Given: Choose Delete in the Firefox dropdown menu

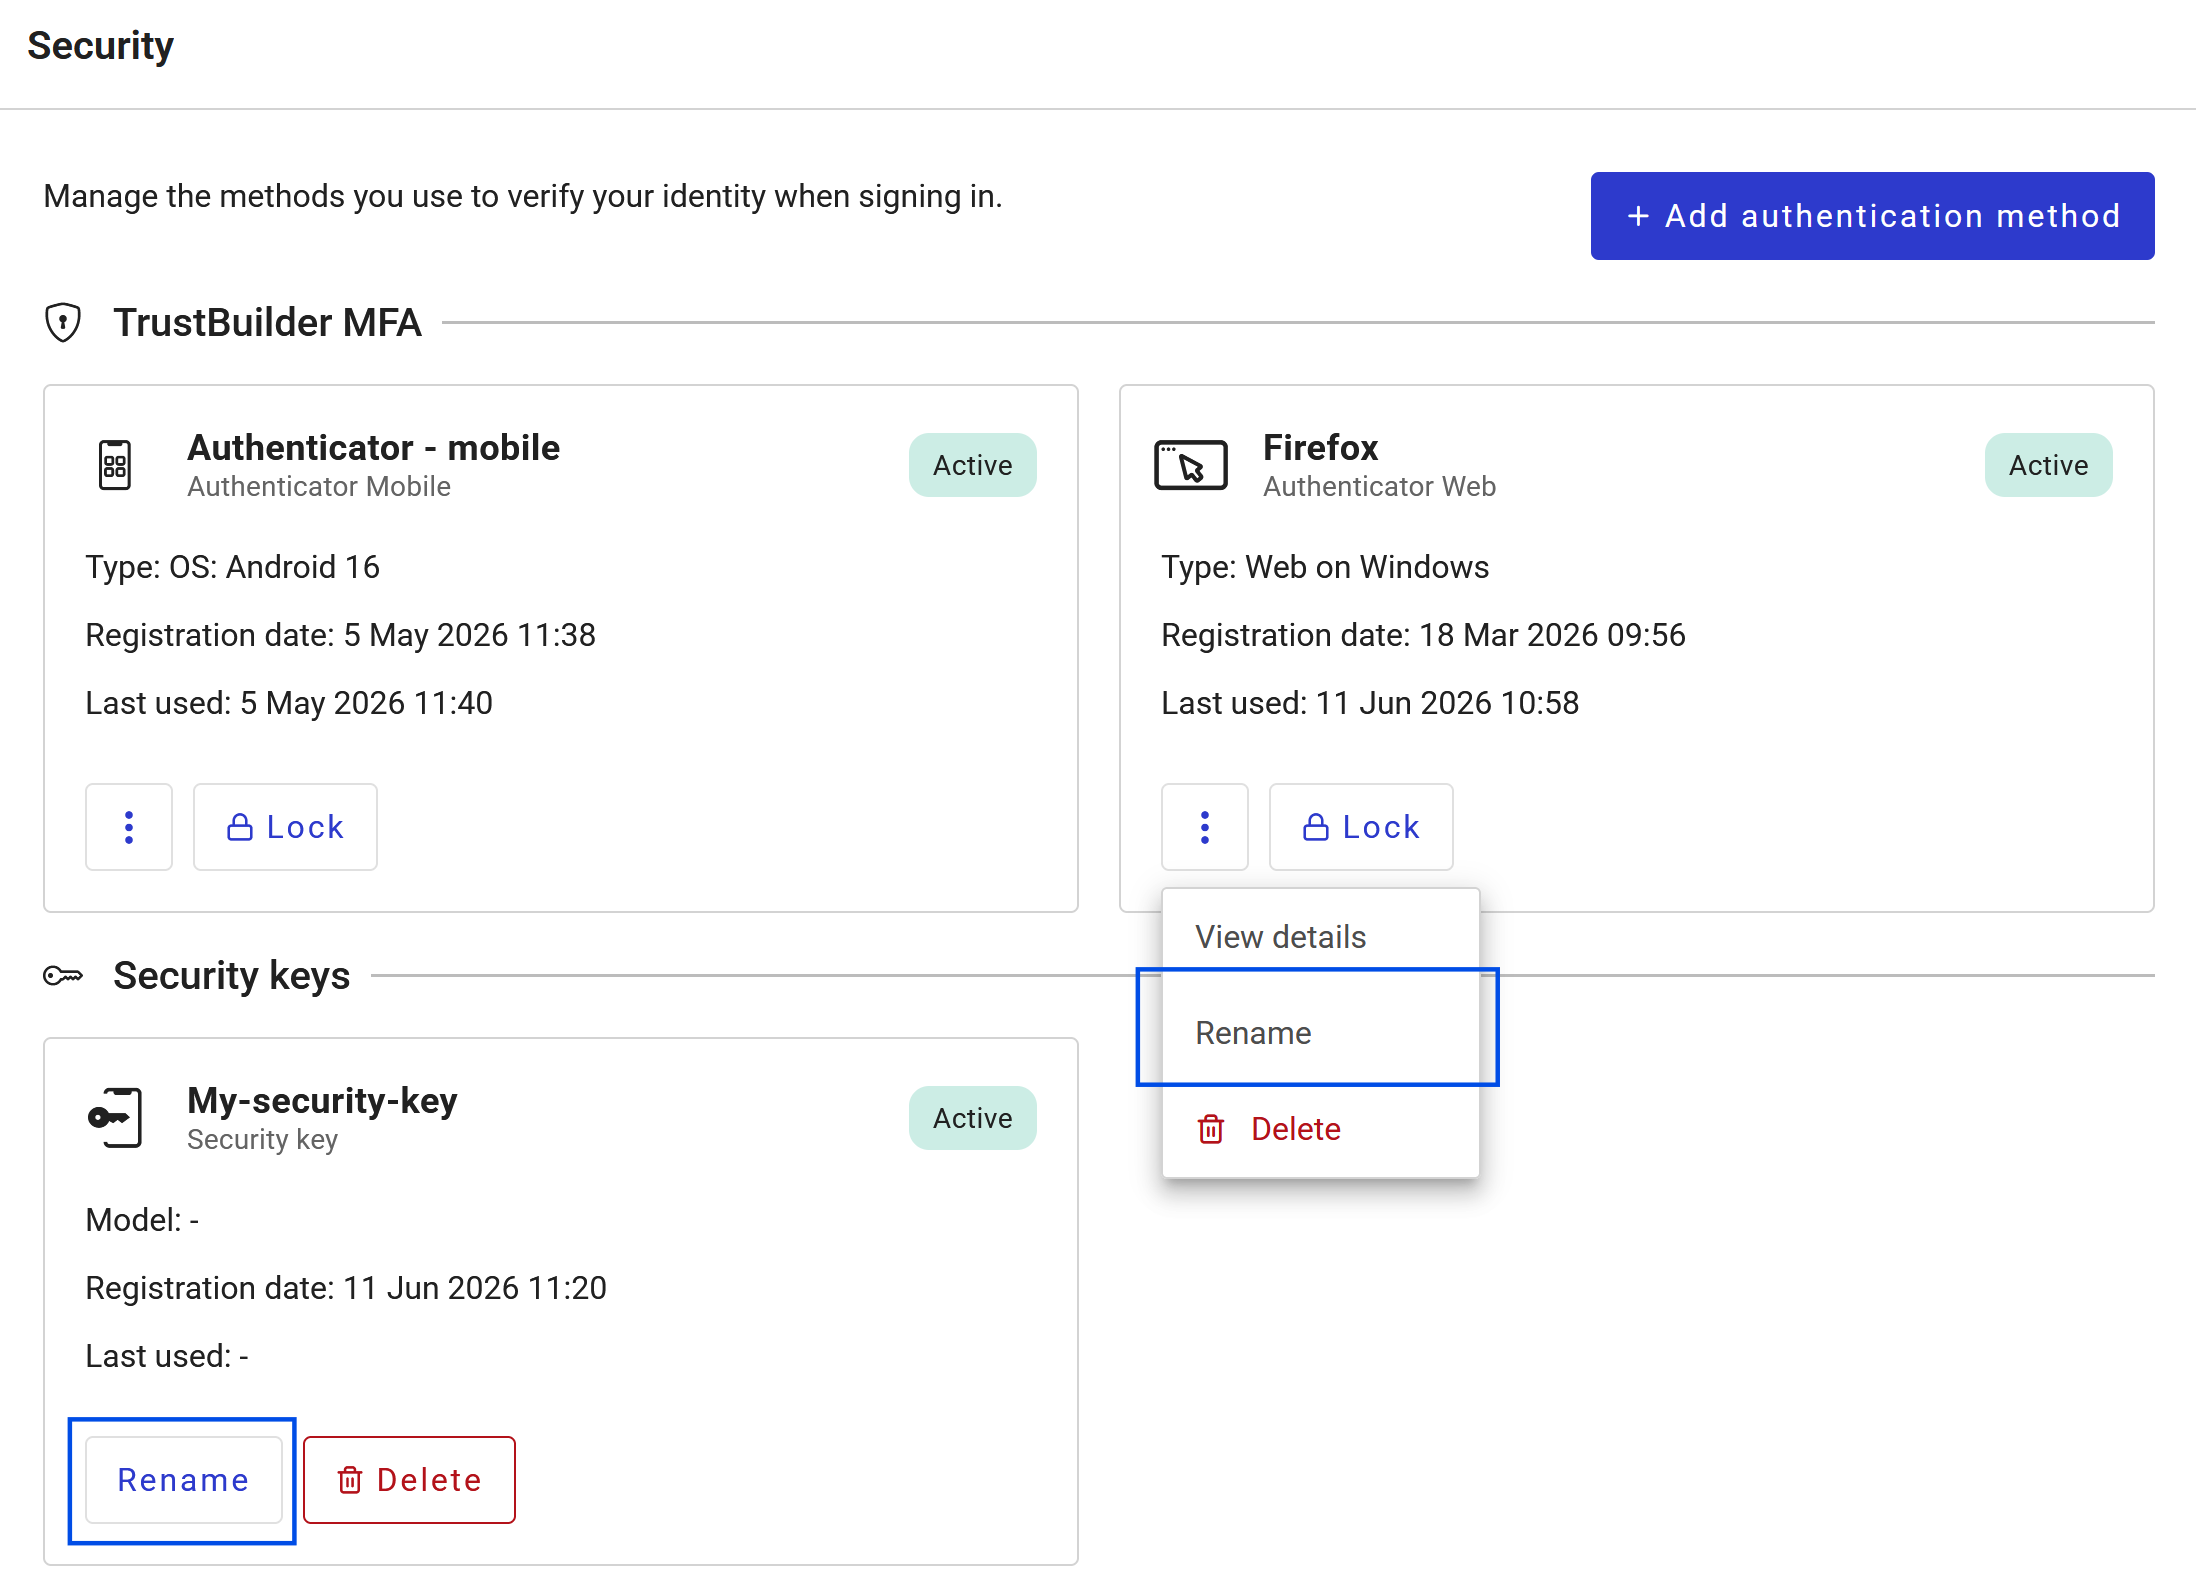Looking at the screenshot, I should point(1321,1129).
